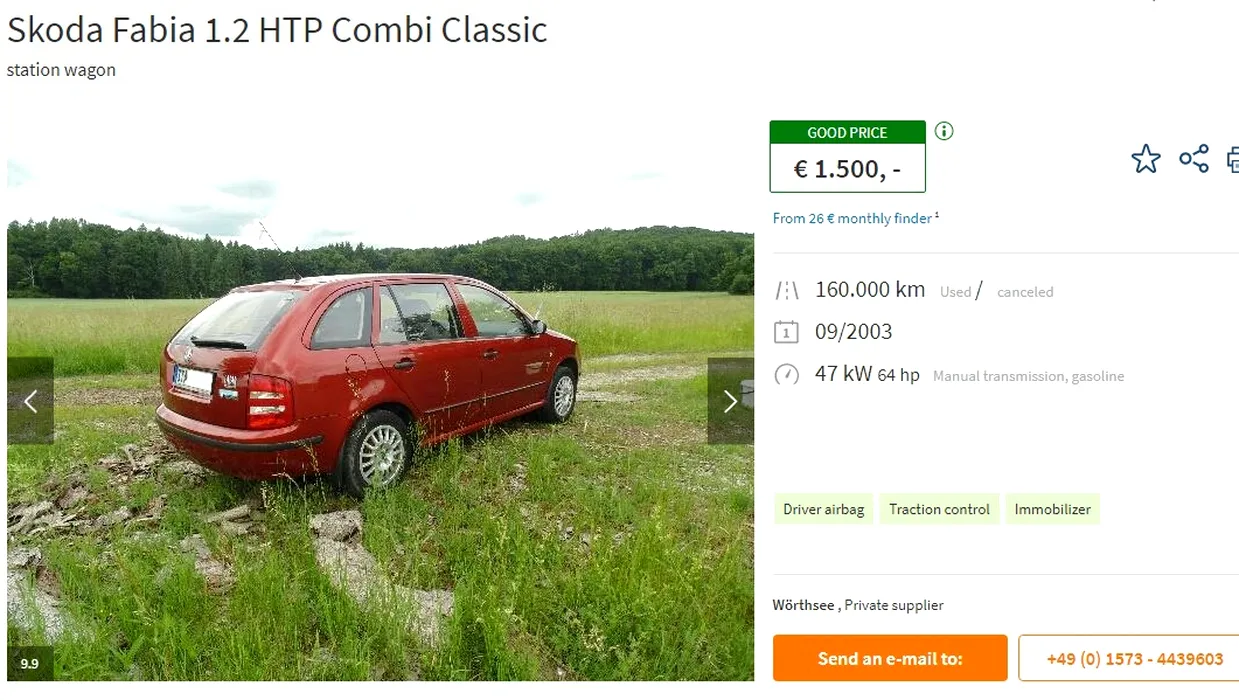Open the Good Price info icon

point(944,131)
